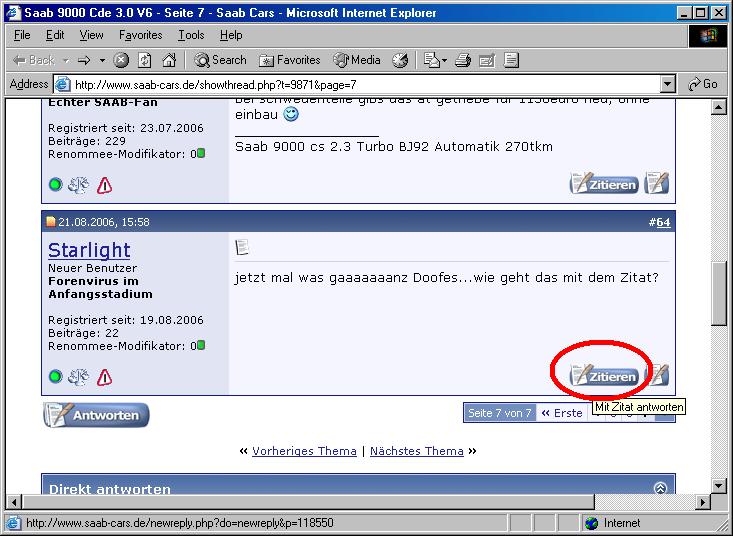Click the Go button
733x536 pixels.
point(703,84)
